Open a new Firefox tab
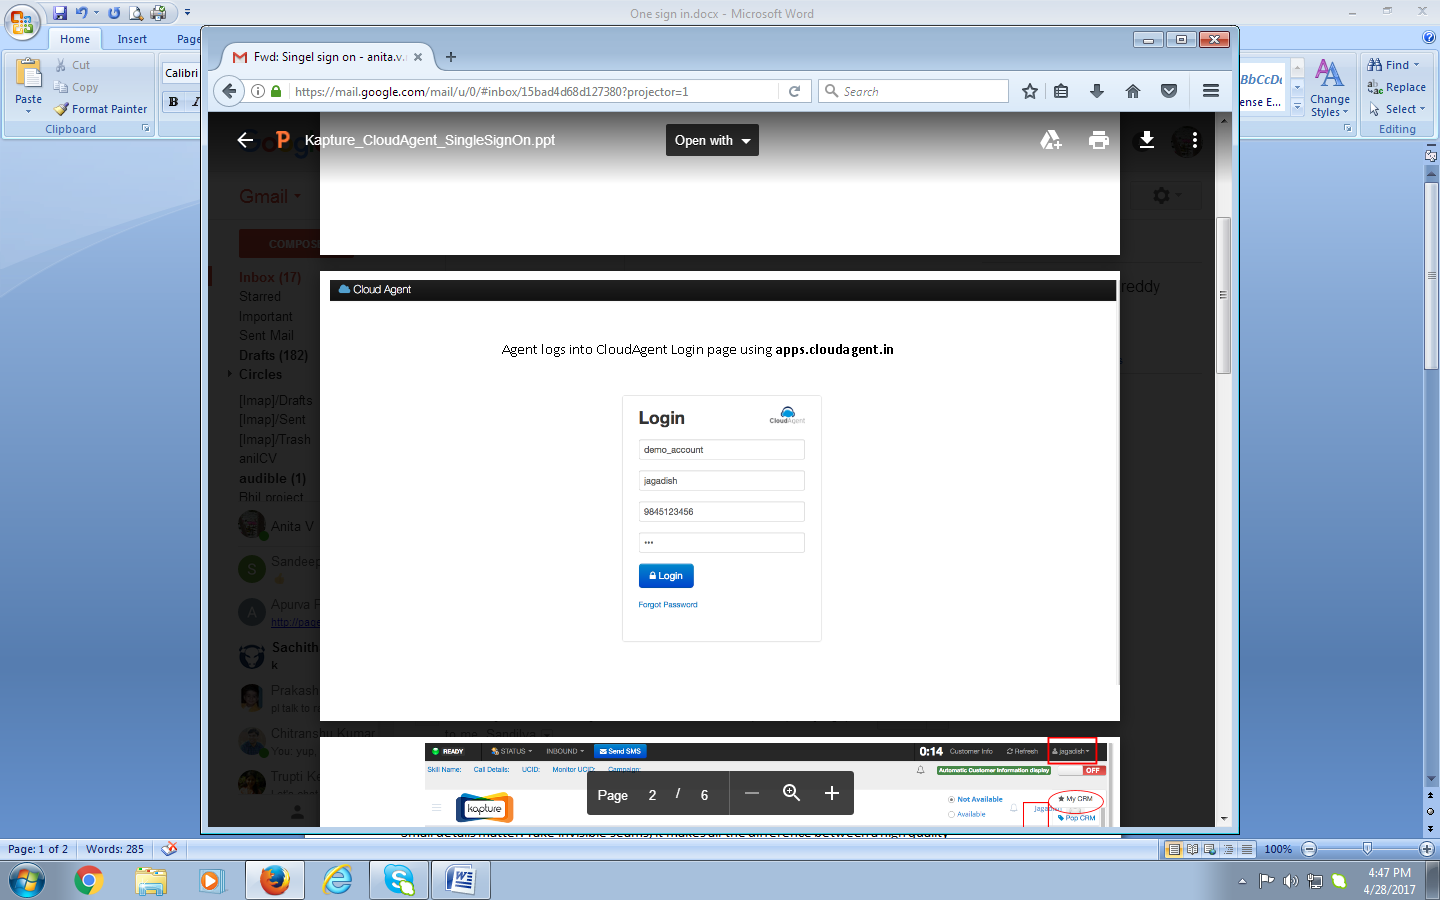Screen dimensions: 1440x900 pos(451,57)
